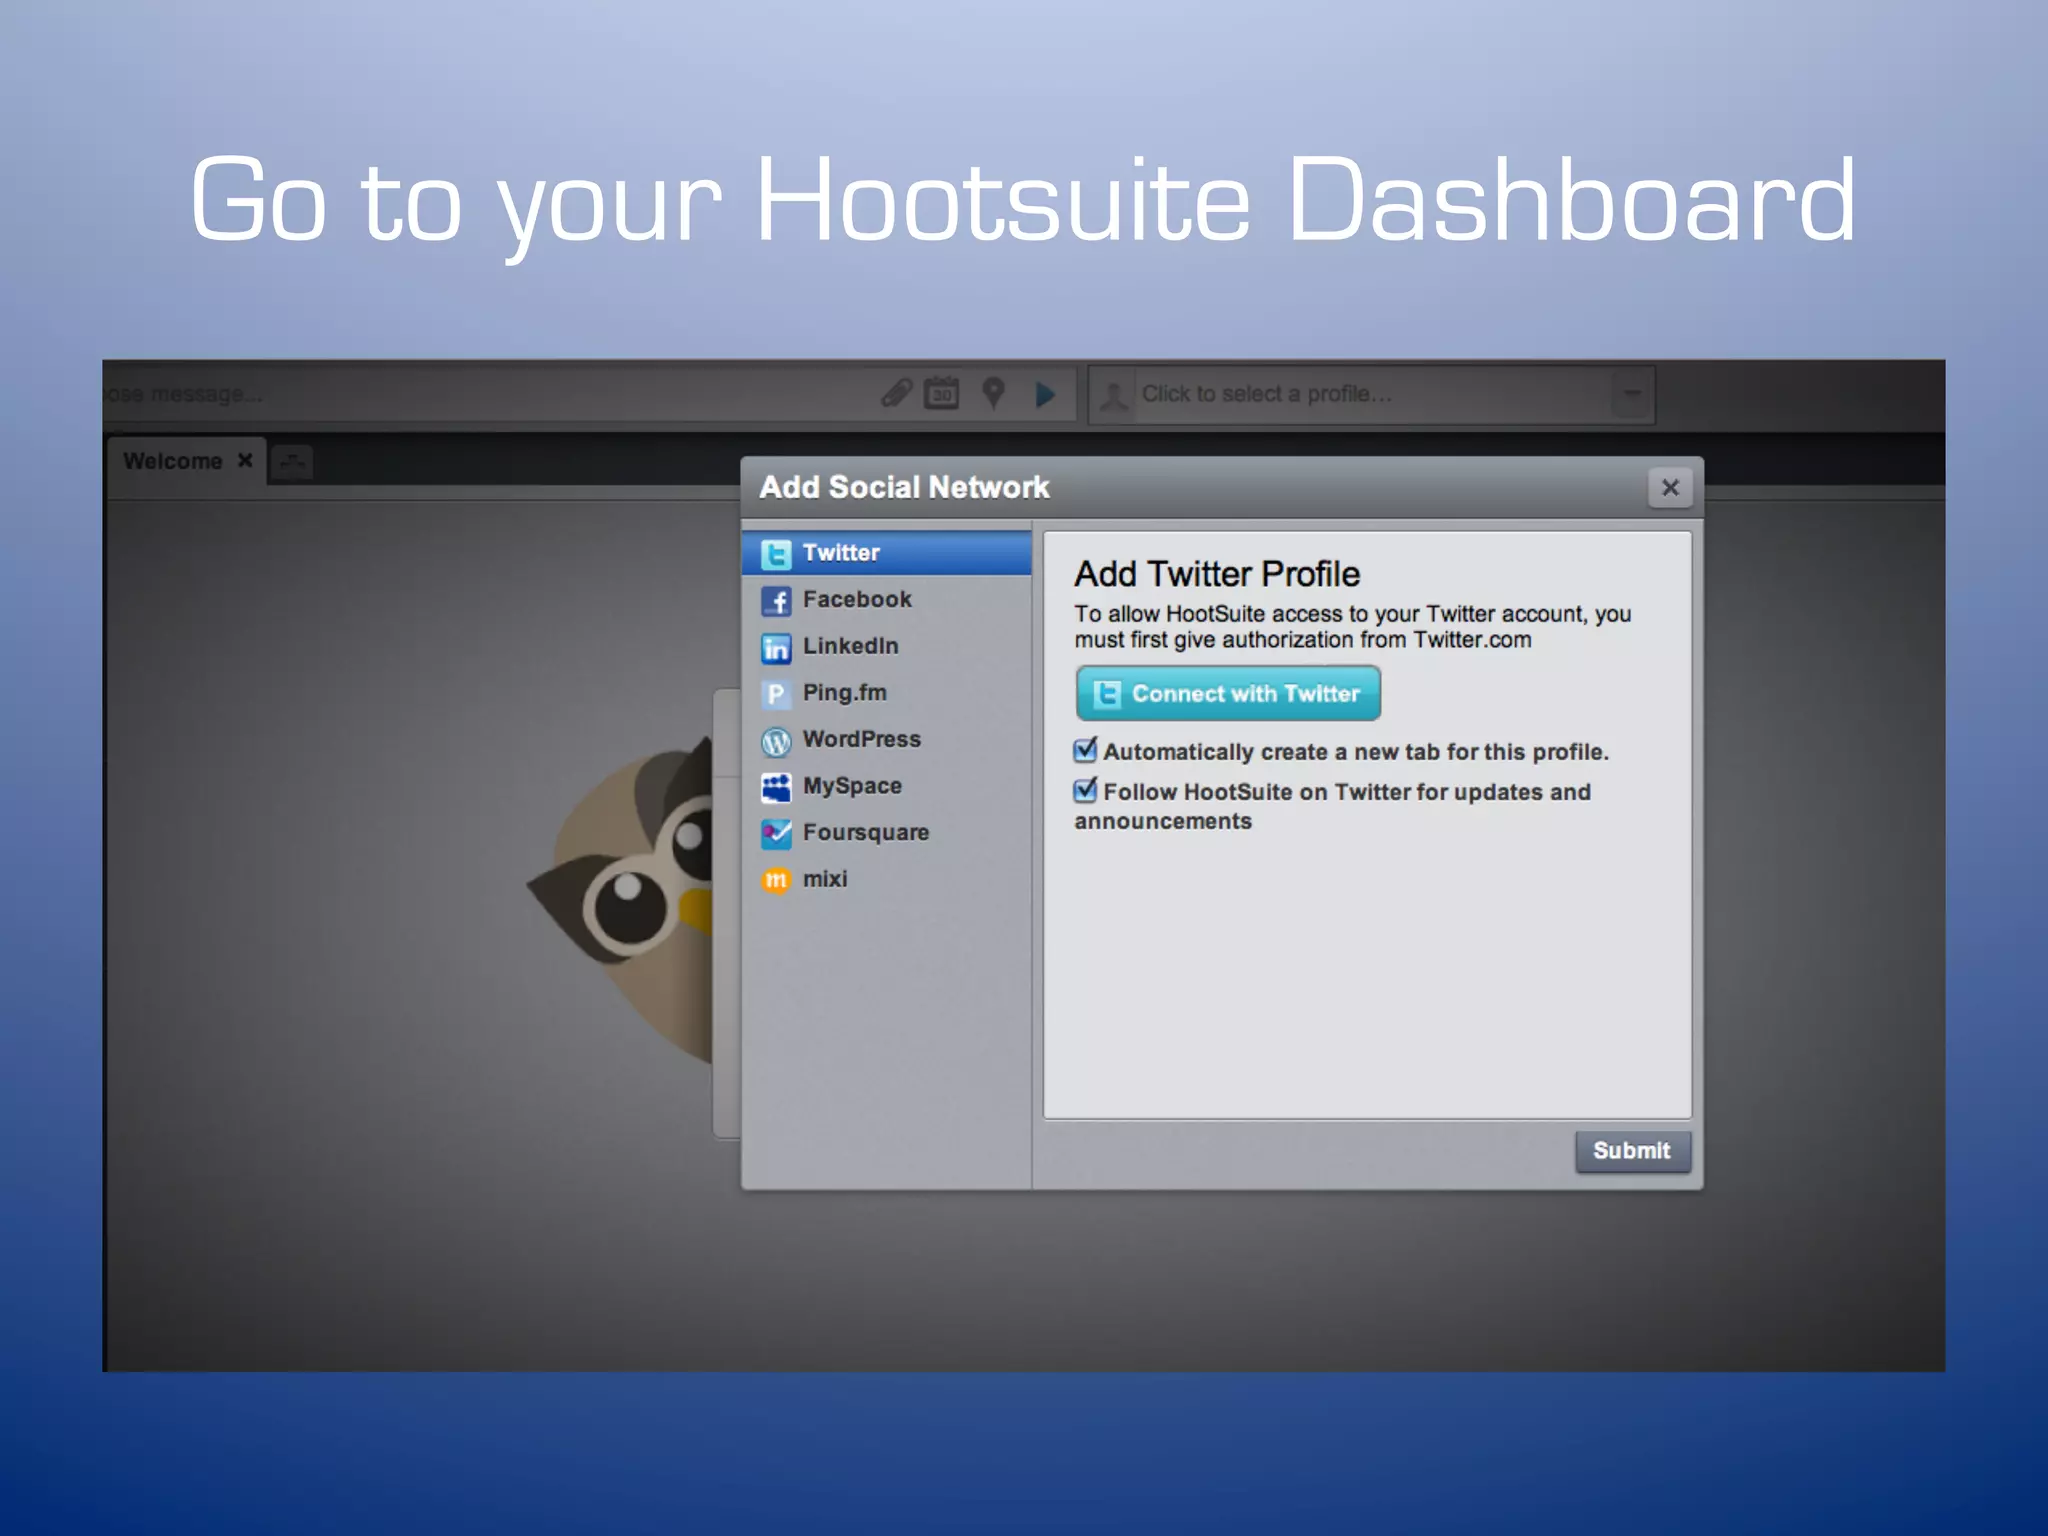
Task: Click the orange mixi icon
Action: (776, 880)
